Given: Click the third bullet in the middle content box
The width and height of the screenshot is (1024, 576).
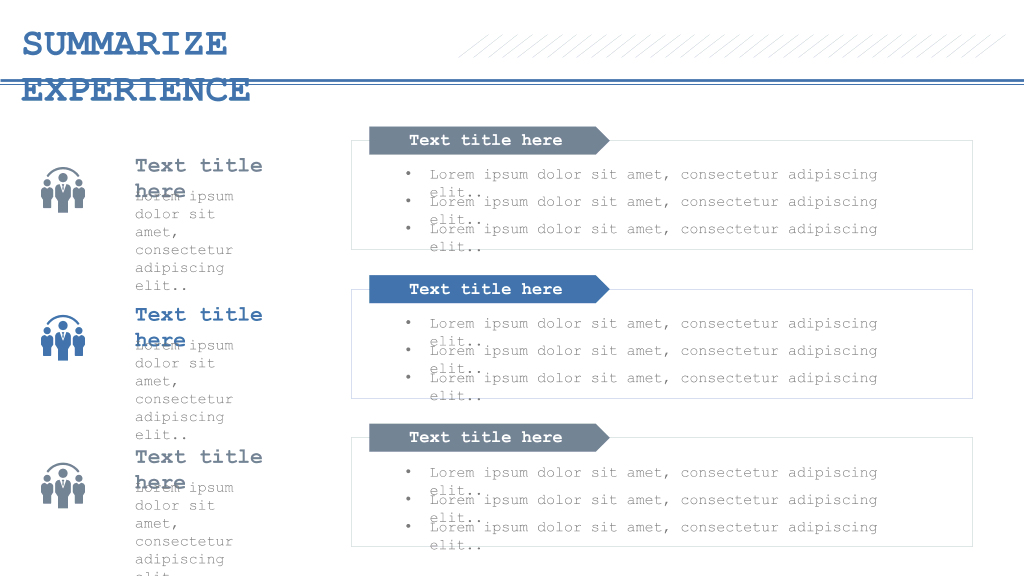Looking at the screenshot, I should point(653,387).
